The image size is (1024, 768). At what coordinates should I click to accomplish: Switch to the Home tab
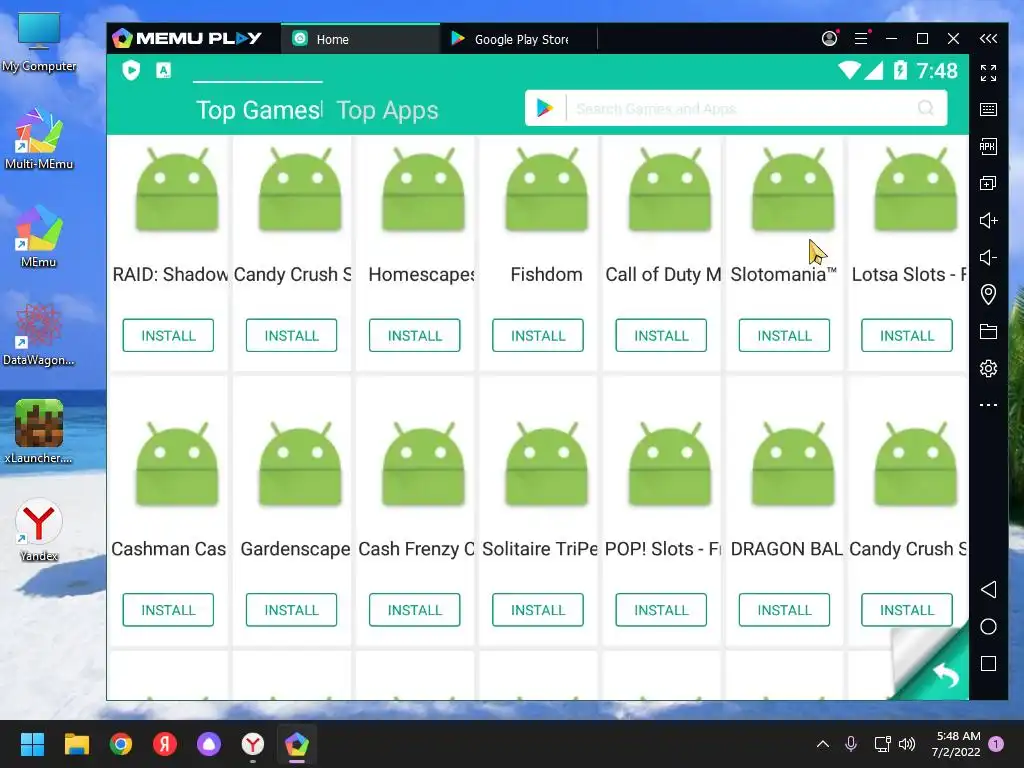[x=360, y=39]
